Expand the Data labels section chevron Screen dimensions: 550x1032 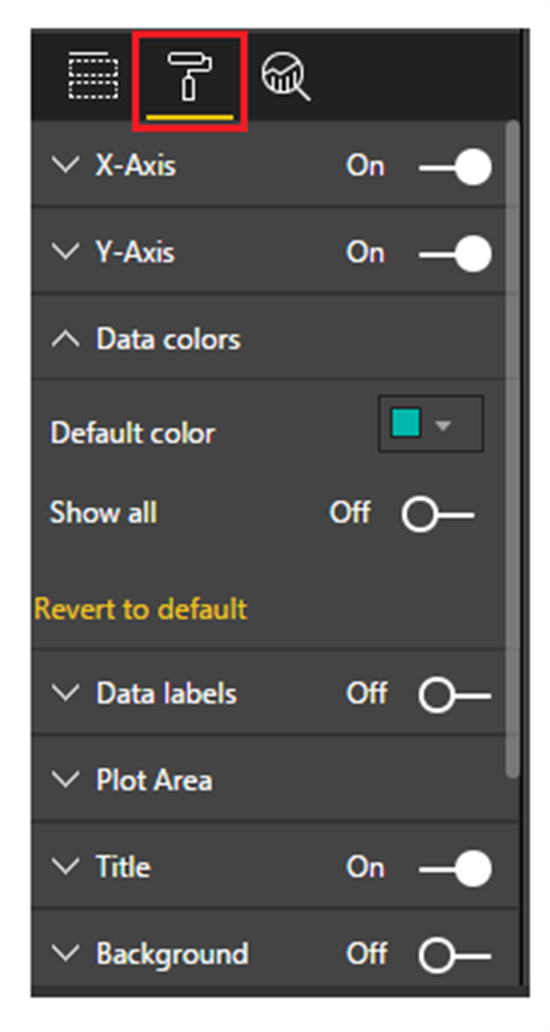(66, 693)
